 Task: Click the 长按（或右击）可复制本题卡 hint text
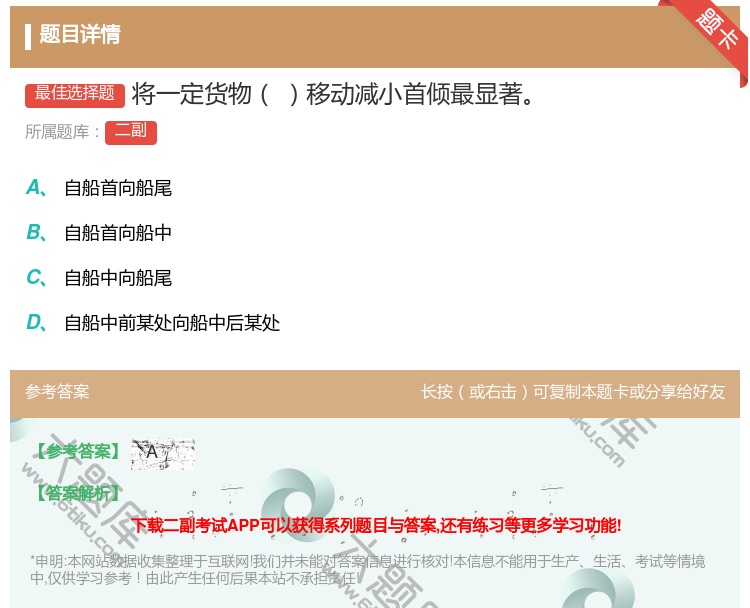click(x=573, y=392)
